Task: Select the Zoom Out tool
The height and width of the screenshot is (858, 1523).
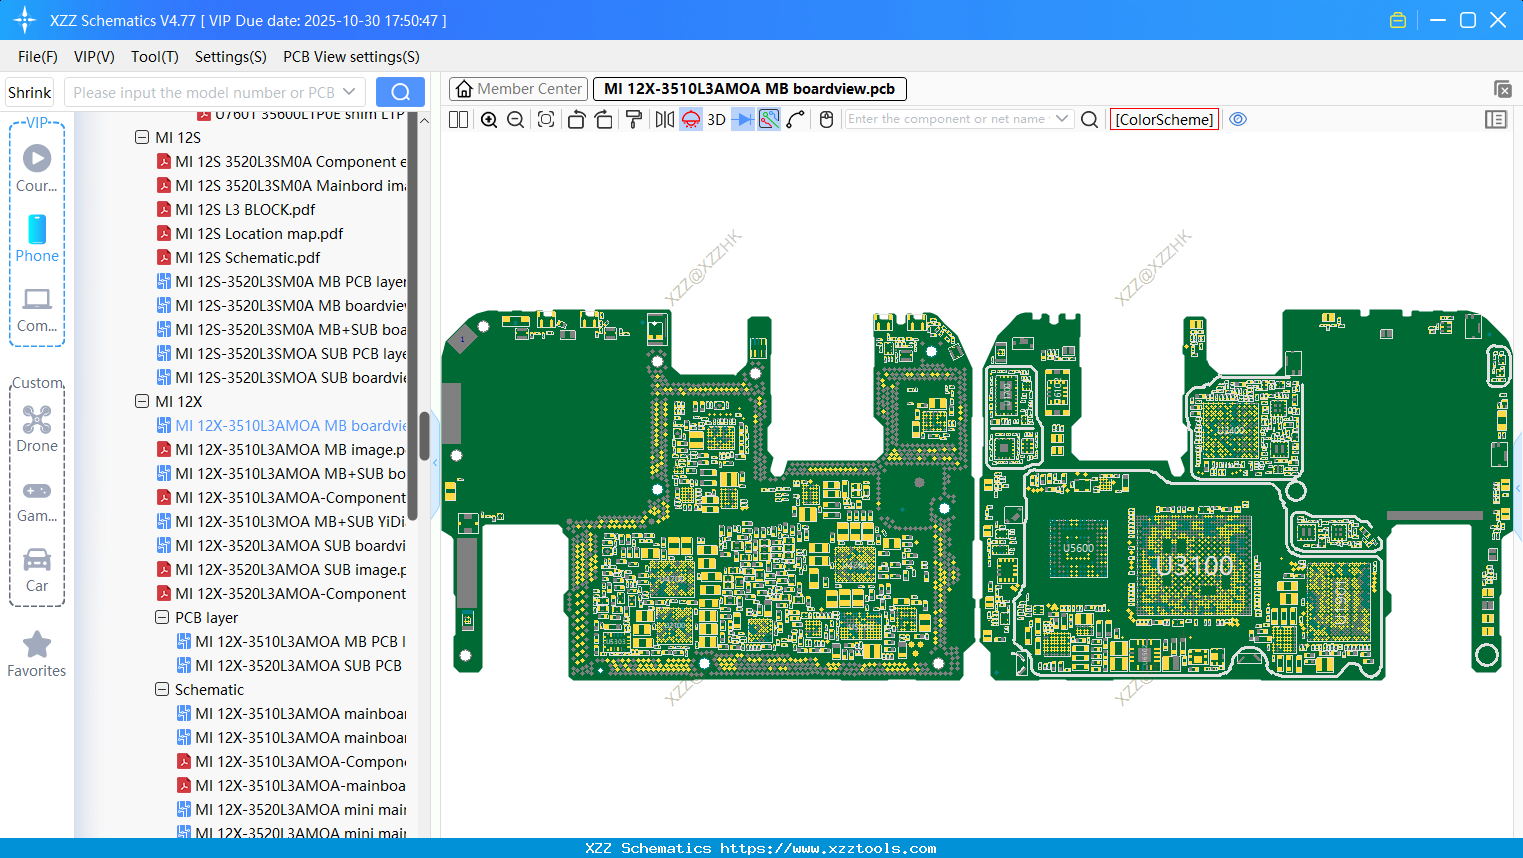Action: pos(514,119)
